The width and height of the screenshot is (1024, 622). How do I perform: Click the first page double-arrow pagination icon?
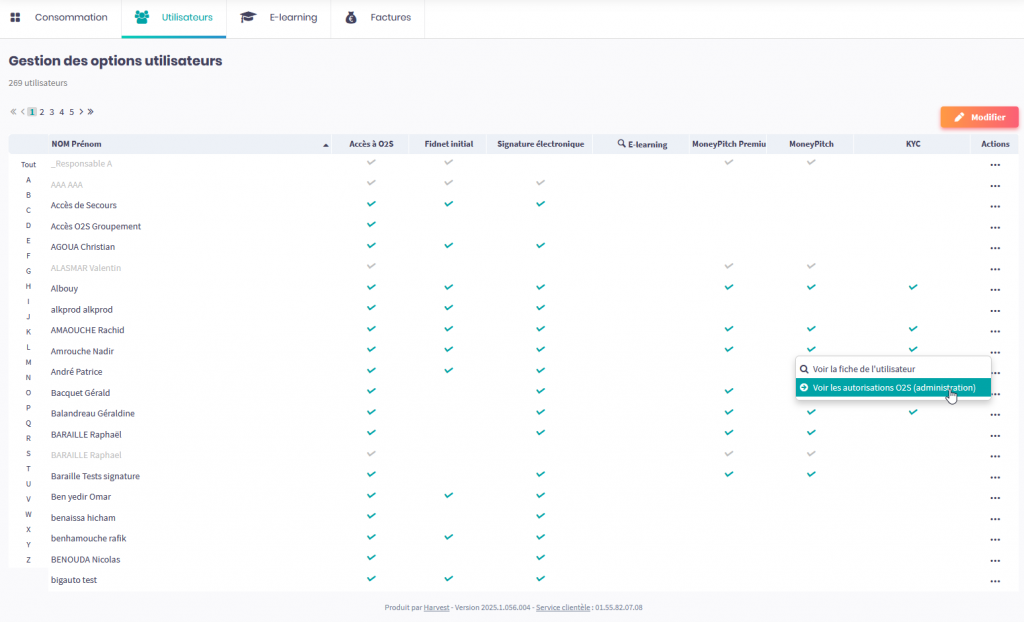pyautogui.click(x=13, y=112)
